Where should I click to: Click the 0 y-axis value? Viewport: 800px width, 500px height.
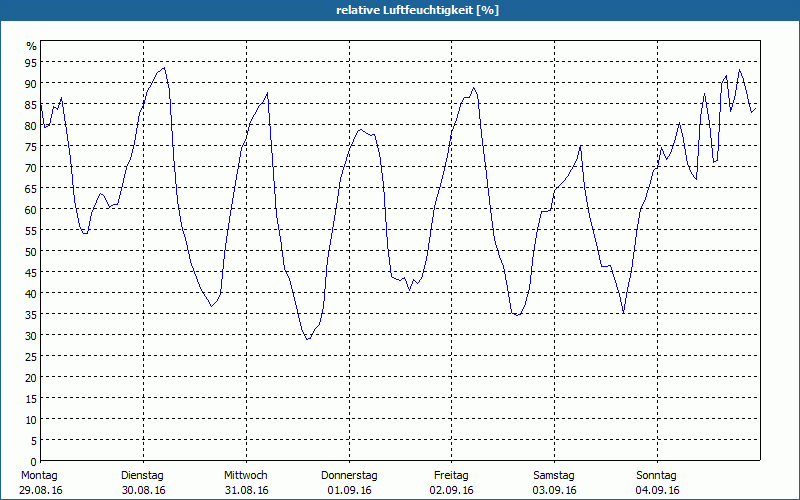click(34, 462)
